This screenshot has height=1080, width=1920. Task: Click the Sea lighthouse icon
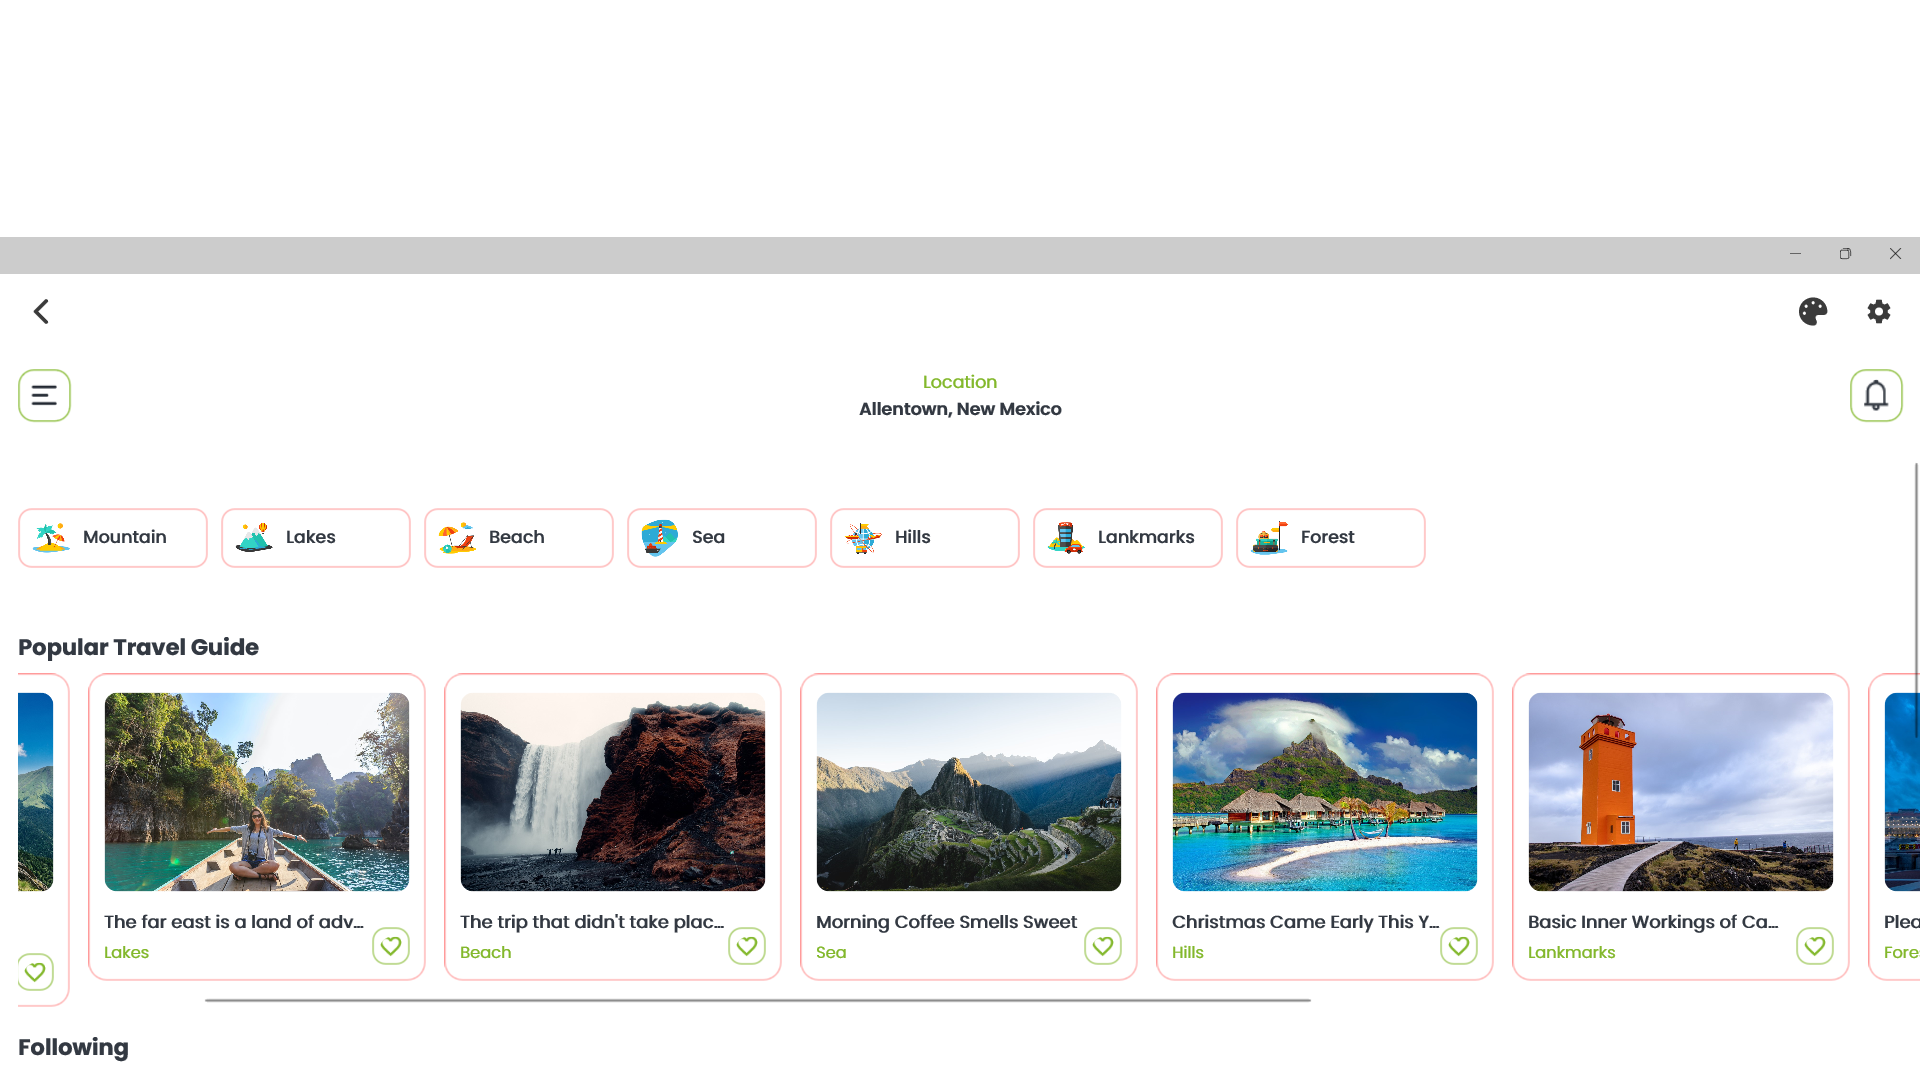(x=659, y=538)
